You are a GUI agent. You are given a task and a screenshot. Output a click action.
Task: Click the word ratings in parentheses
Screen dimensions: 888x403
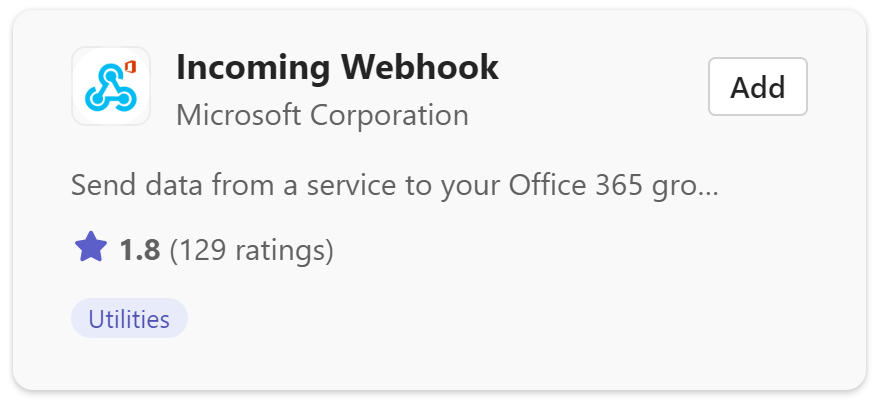(x=280, y=250)
